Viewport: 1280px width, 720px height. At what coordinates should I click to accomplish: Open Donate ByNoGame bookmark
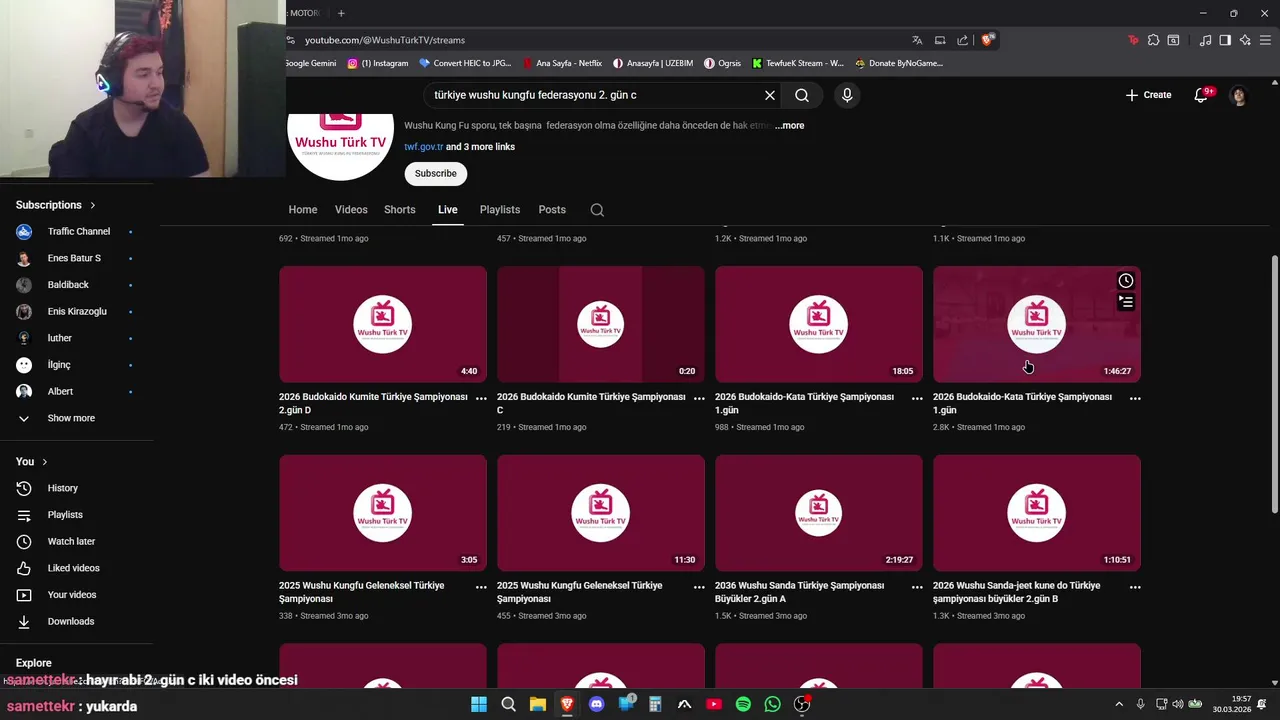[x=899, y=63]
